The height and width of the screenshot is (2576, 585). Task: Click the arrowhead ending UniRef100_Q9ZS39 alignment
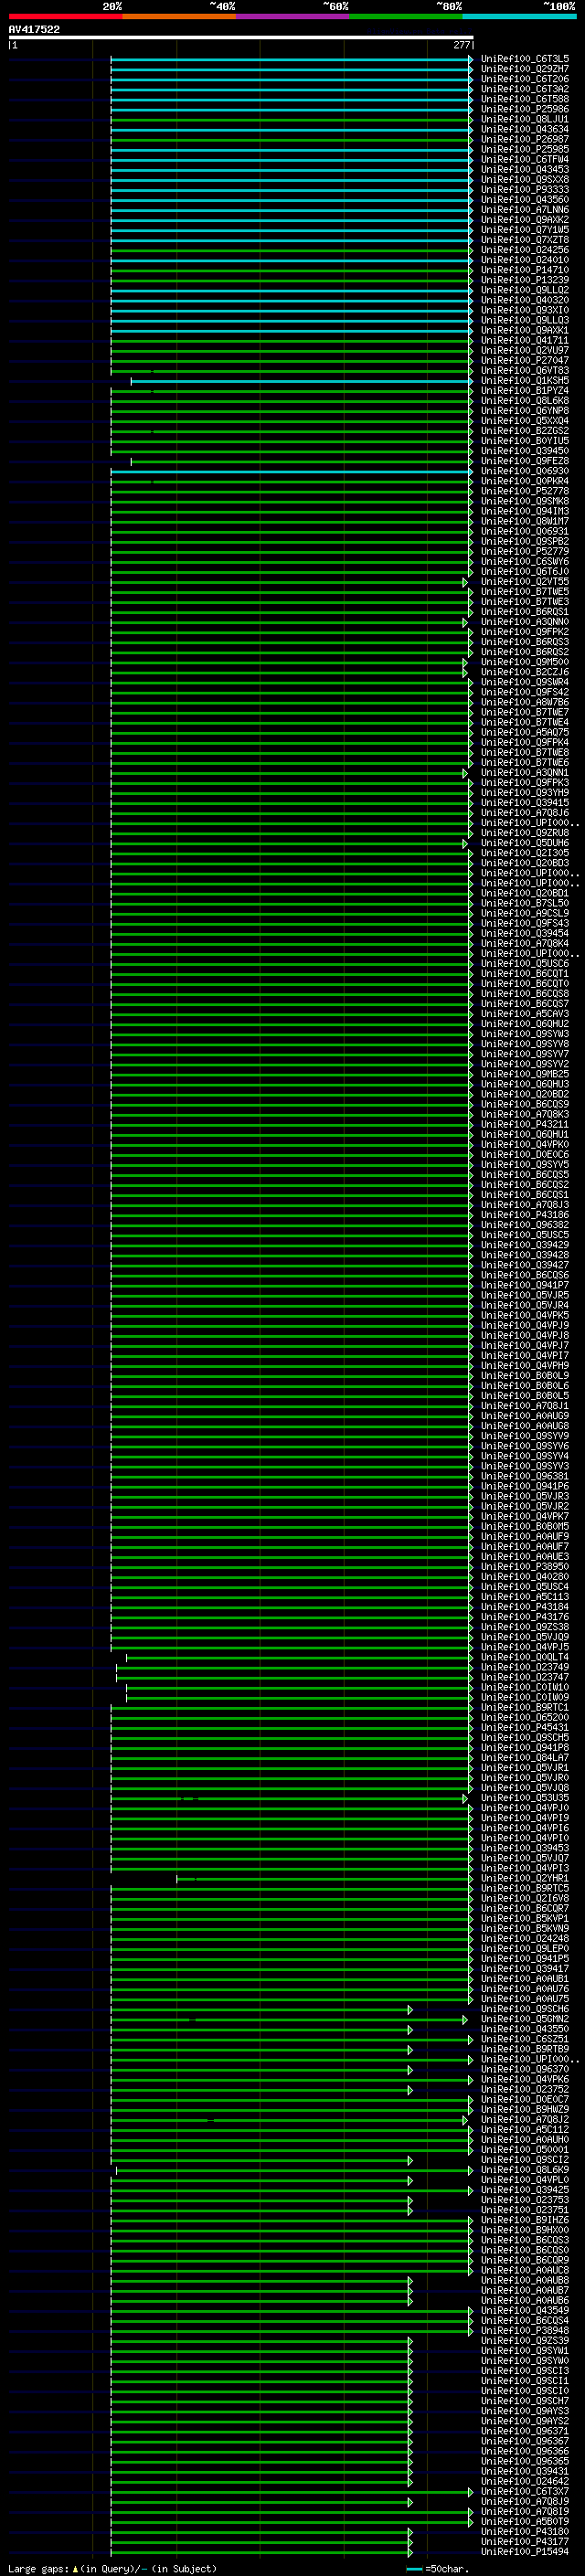410,2340
